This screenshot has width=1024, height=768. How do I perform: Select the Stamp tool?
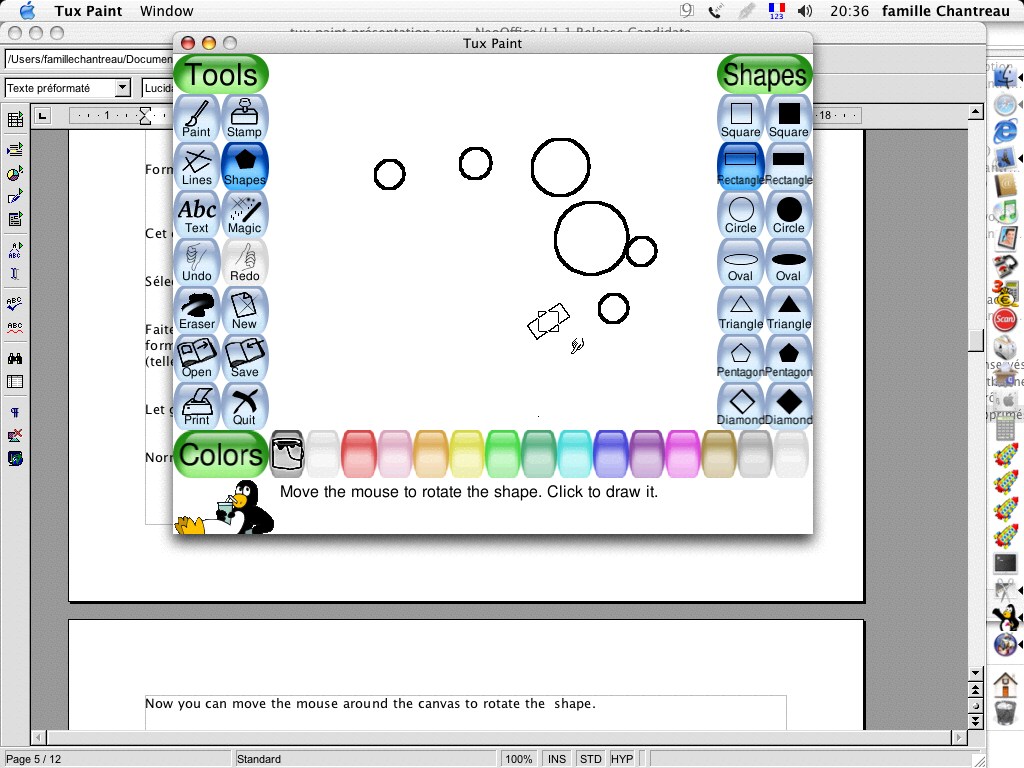click(x=244, y=118)
